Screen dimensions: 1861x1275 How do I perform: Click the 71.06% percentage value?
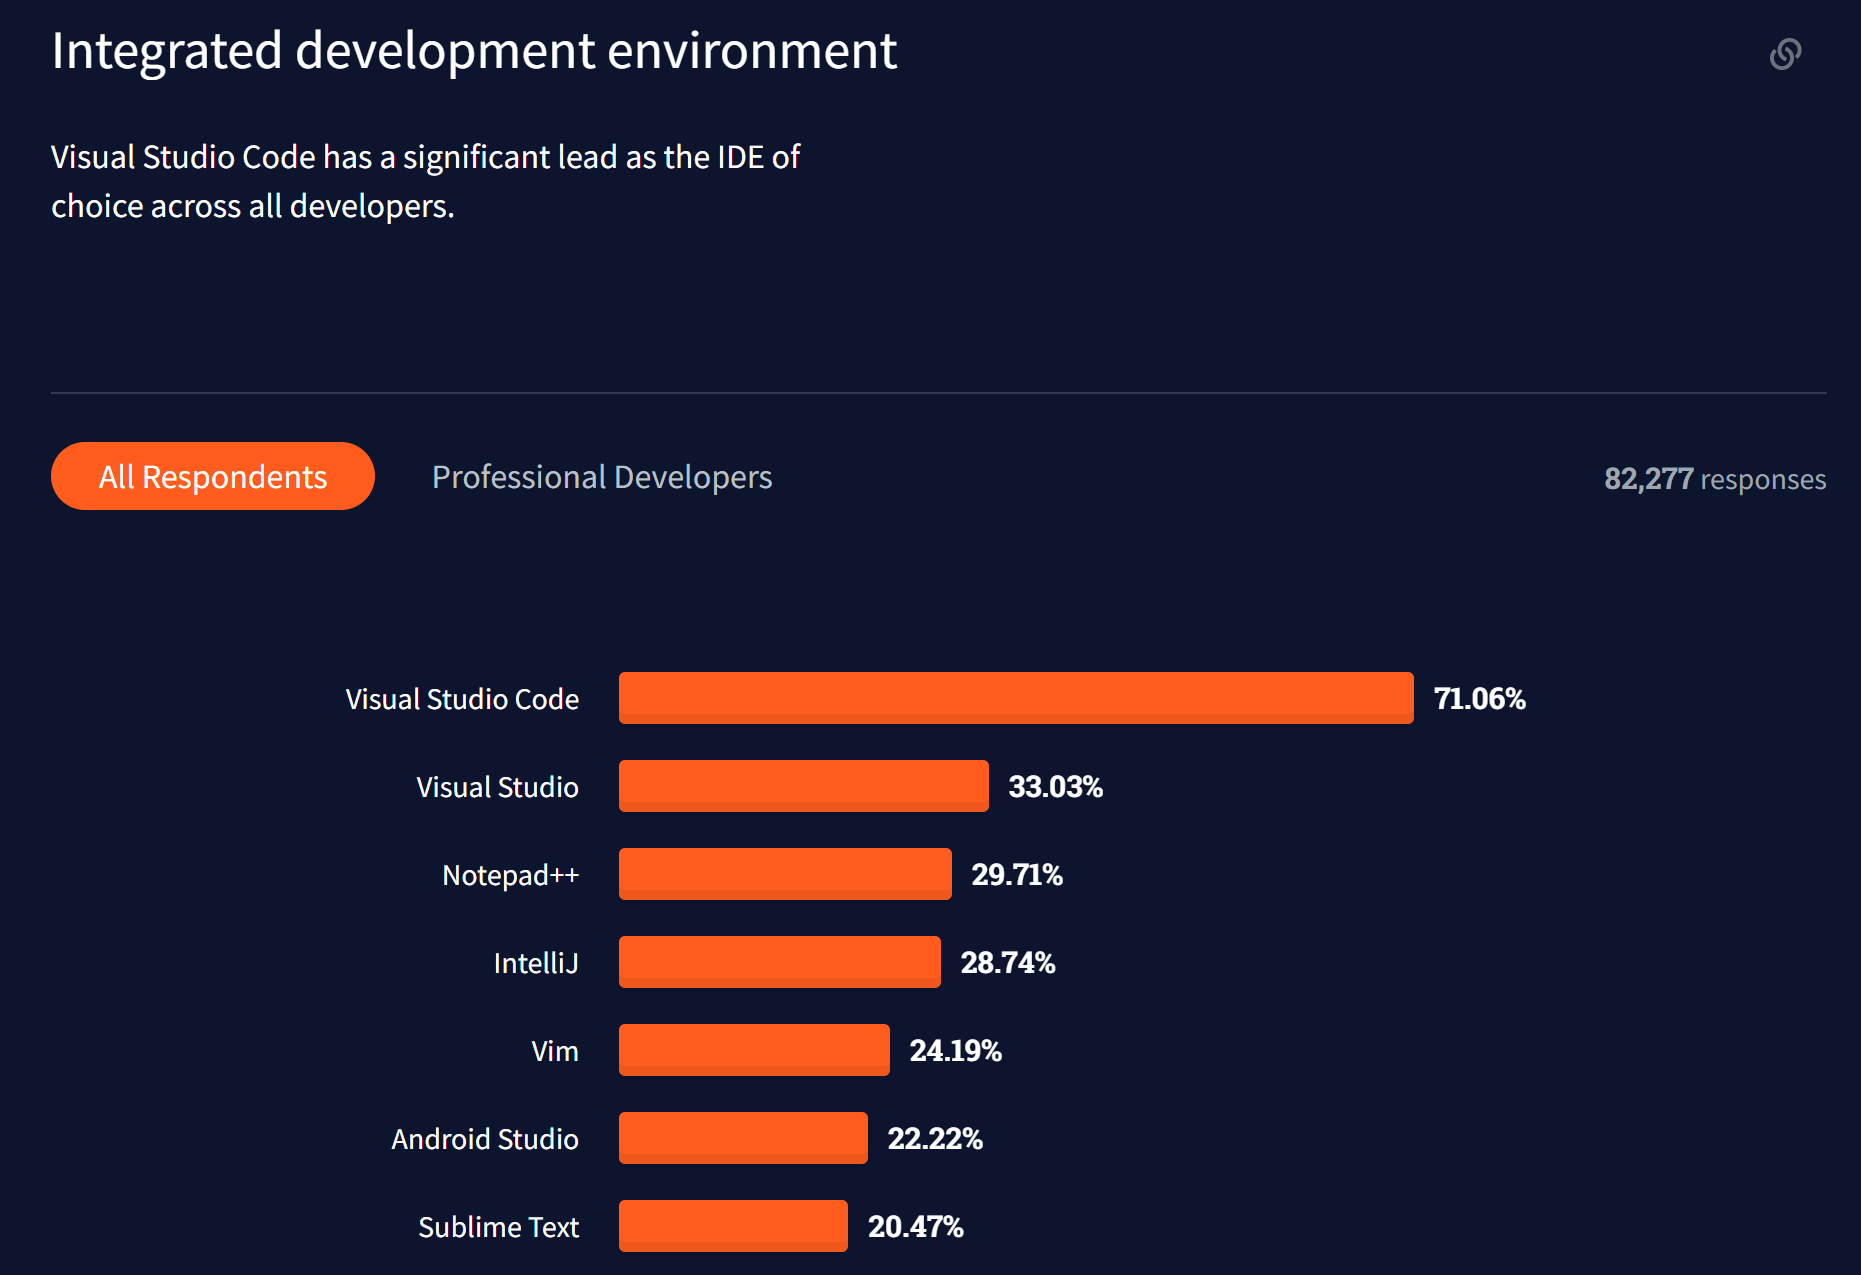click(1480, 699)
